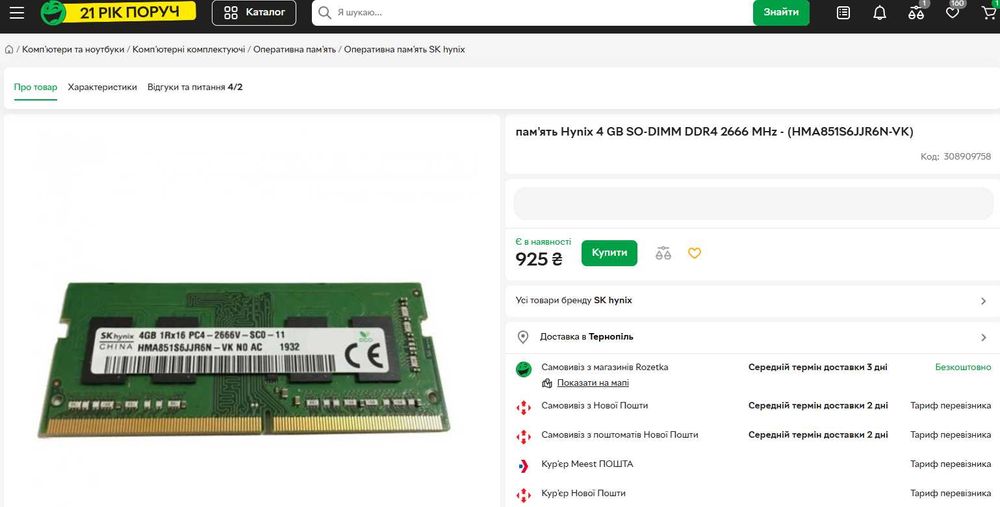Open Доставка в Тернопіль city selector

[x=753, y=337]
